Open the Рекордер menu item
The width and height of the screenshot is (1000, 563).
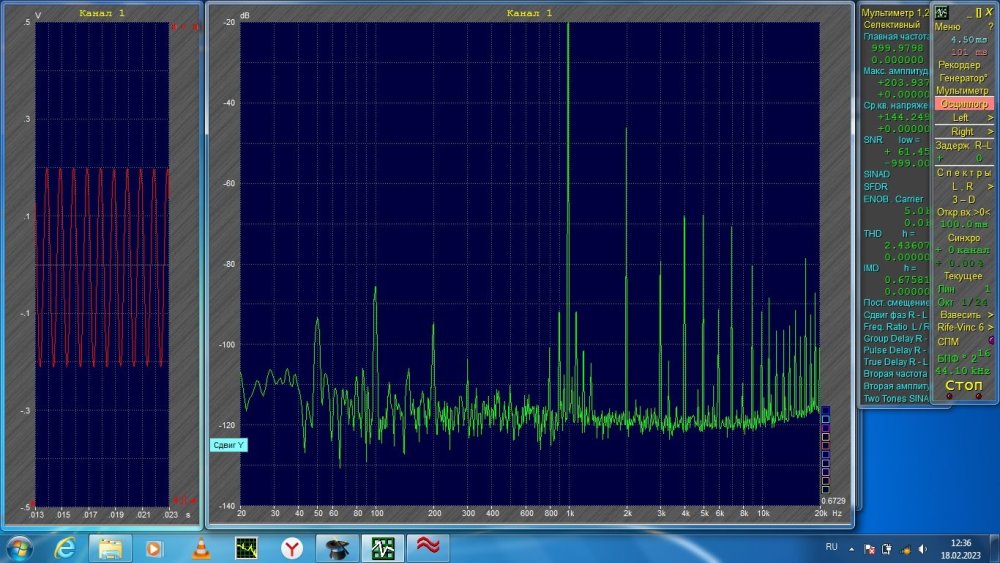(x=959, y=65)
